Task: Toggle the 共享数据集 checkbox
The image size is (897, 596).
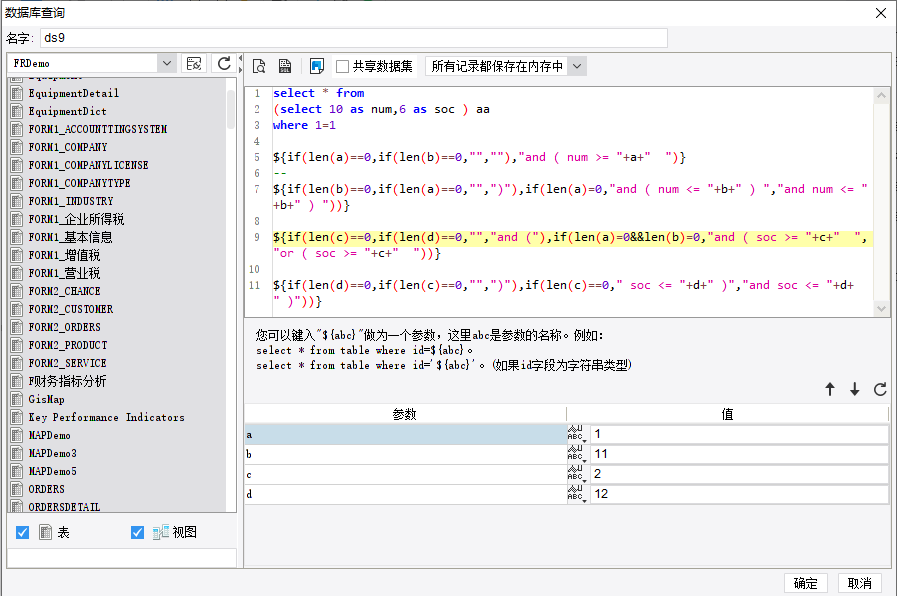Action: pos(342,66)
